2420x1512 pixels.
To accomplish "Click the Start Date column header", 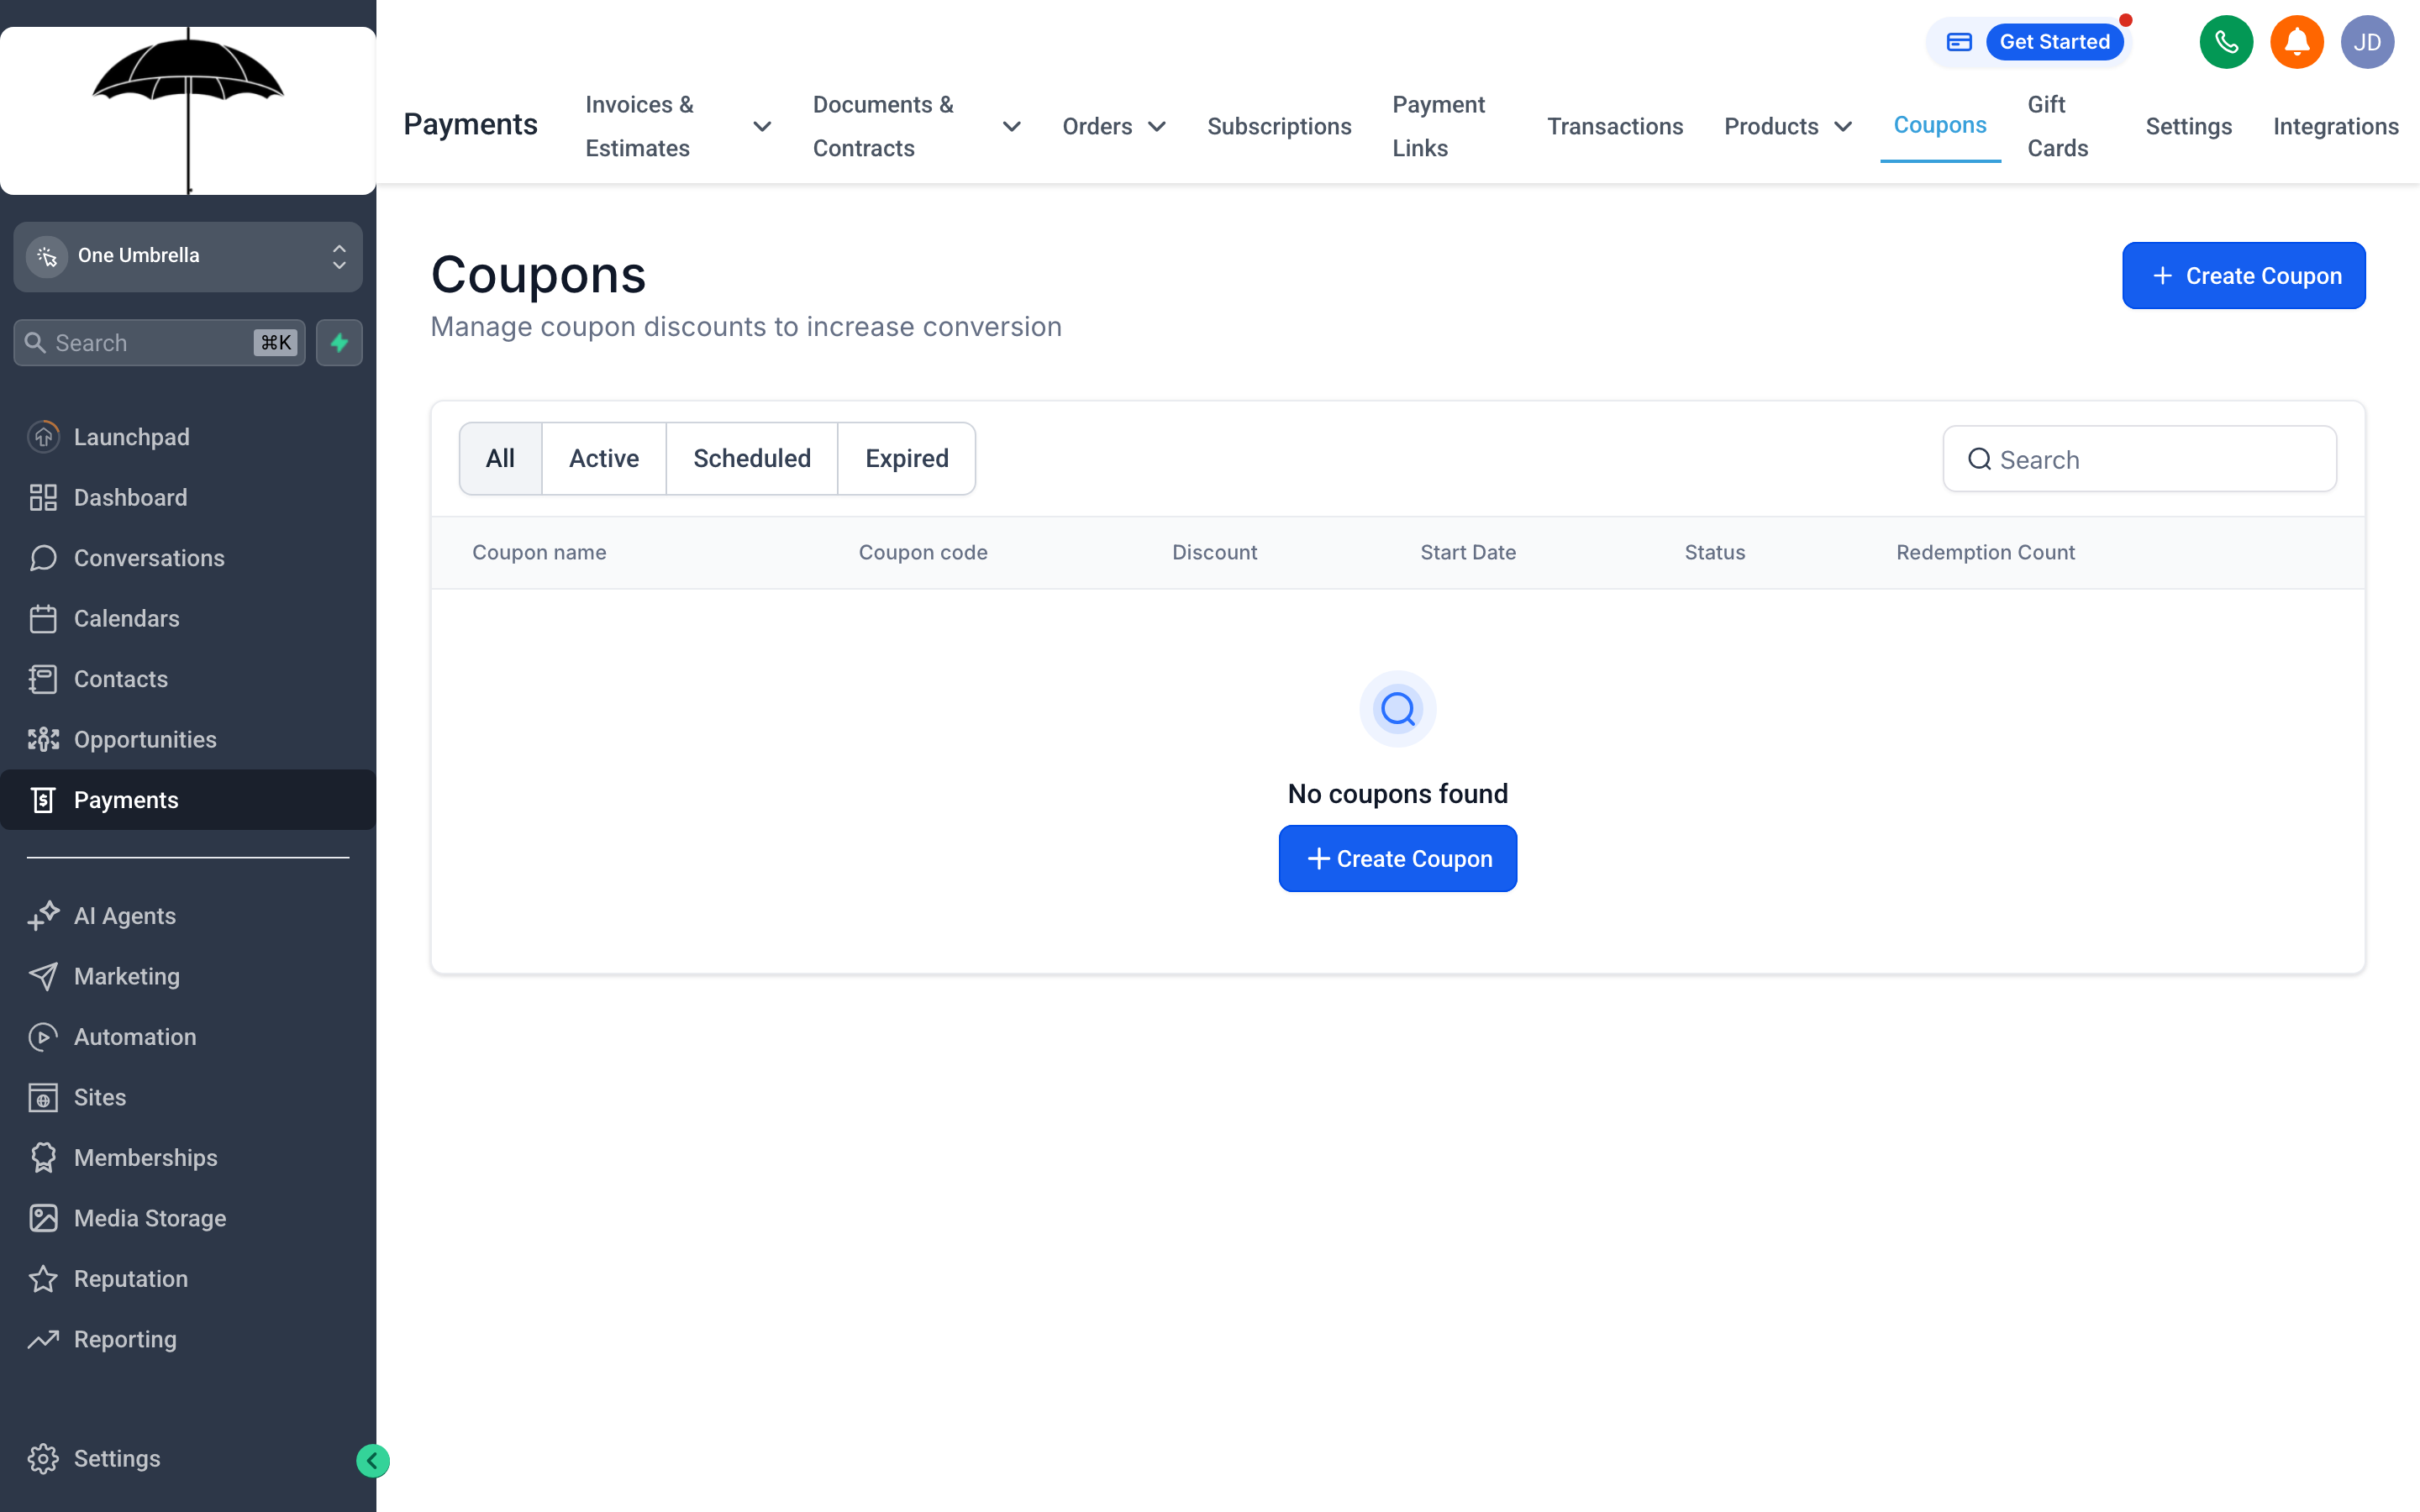I will [x=1467, y=552].
